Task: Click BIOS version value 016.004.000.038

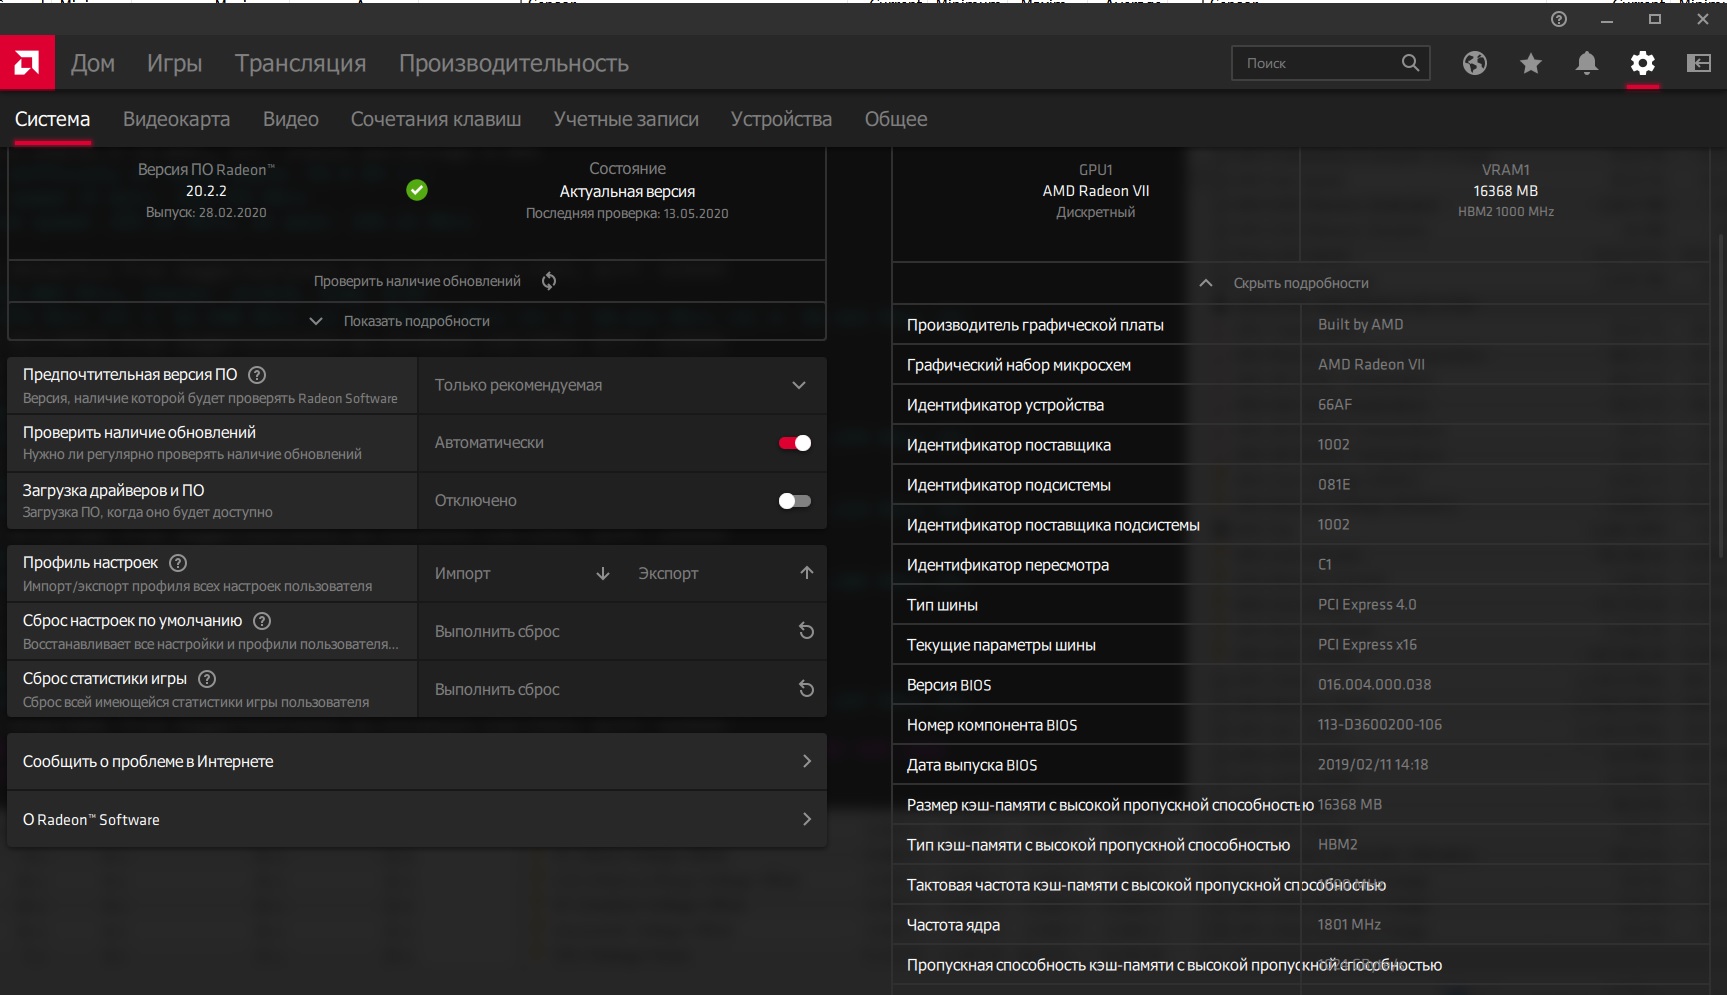Action: click(x=1374, y=685)
